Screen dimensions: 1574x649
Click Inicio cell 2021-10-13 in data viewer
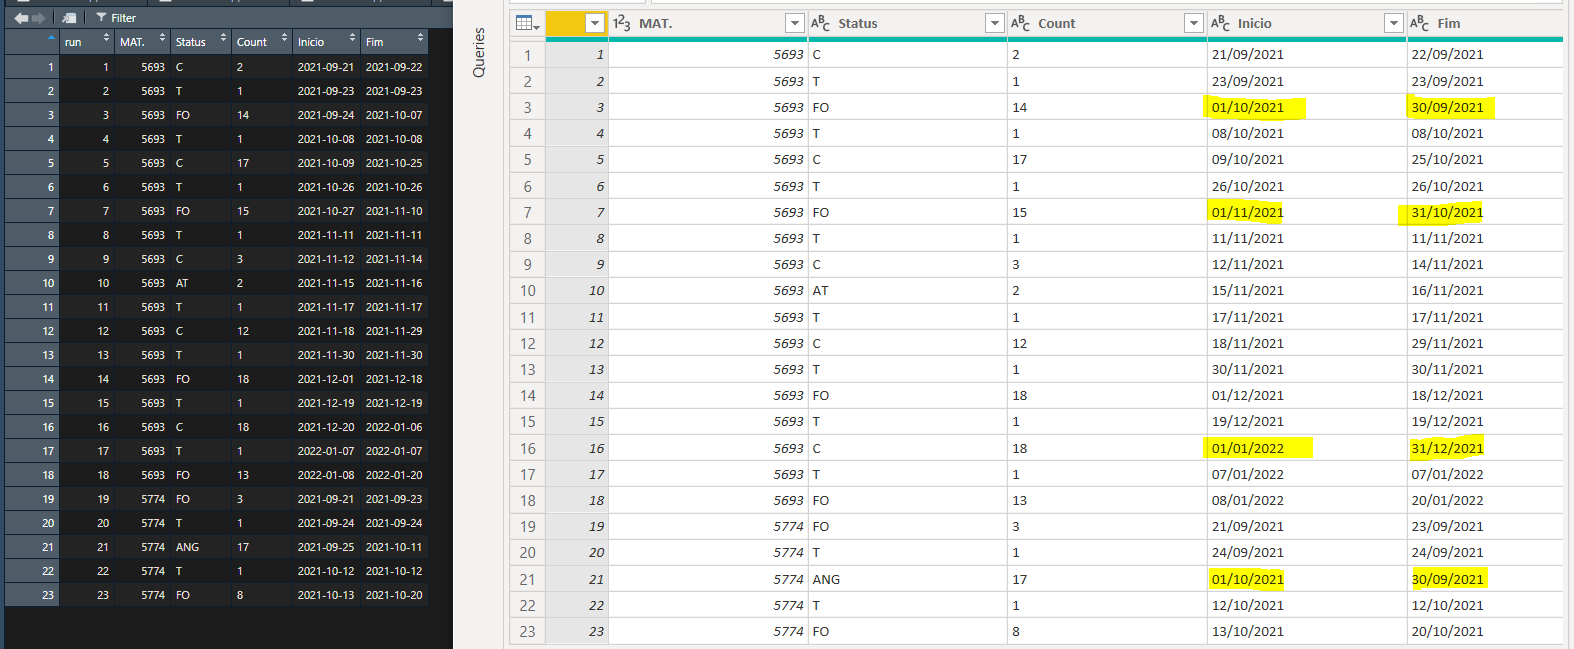[x=326, y=595]
